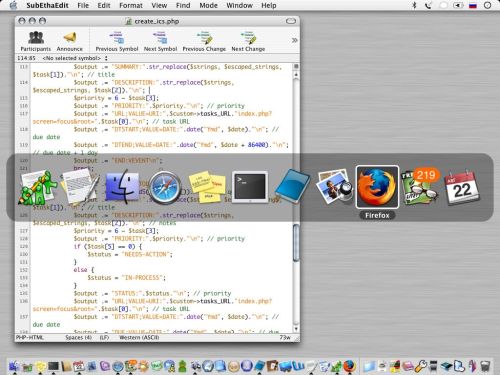
Task: Open the Trash in the Dock
Action: [485, 366]
